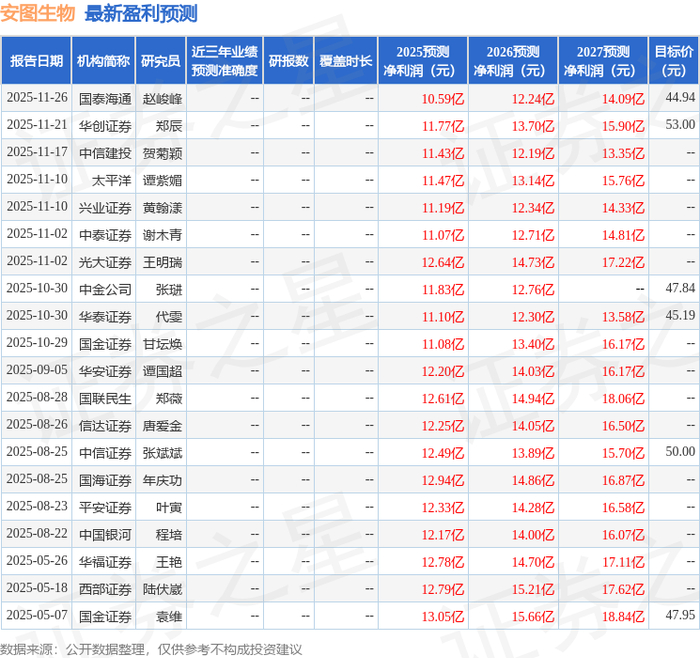Image resolution: width=700 pixels, height=658 pixels.
Task: Click researcher 袁维
Action: coord(169,616)
